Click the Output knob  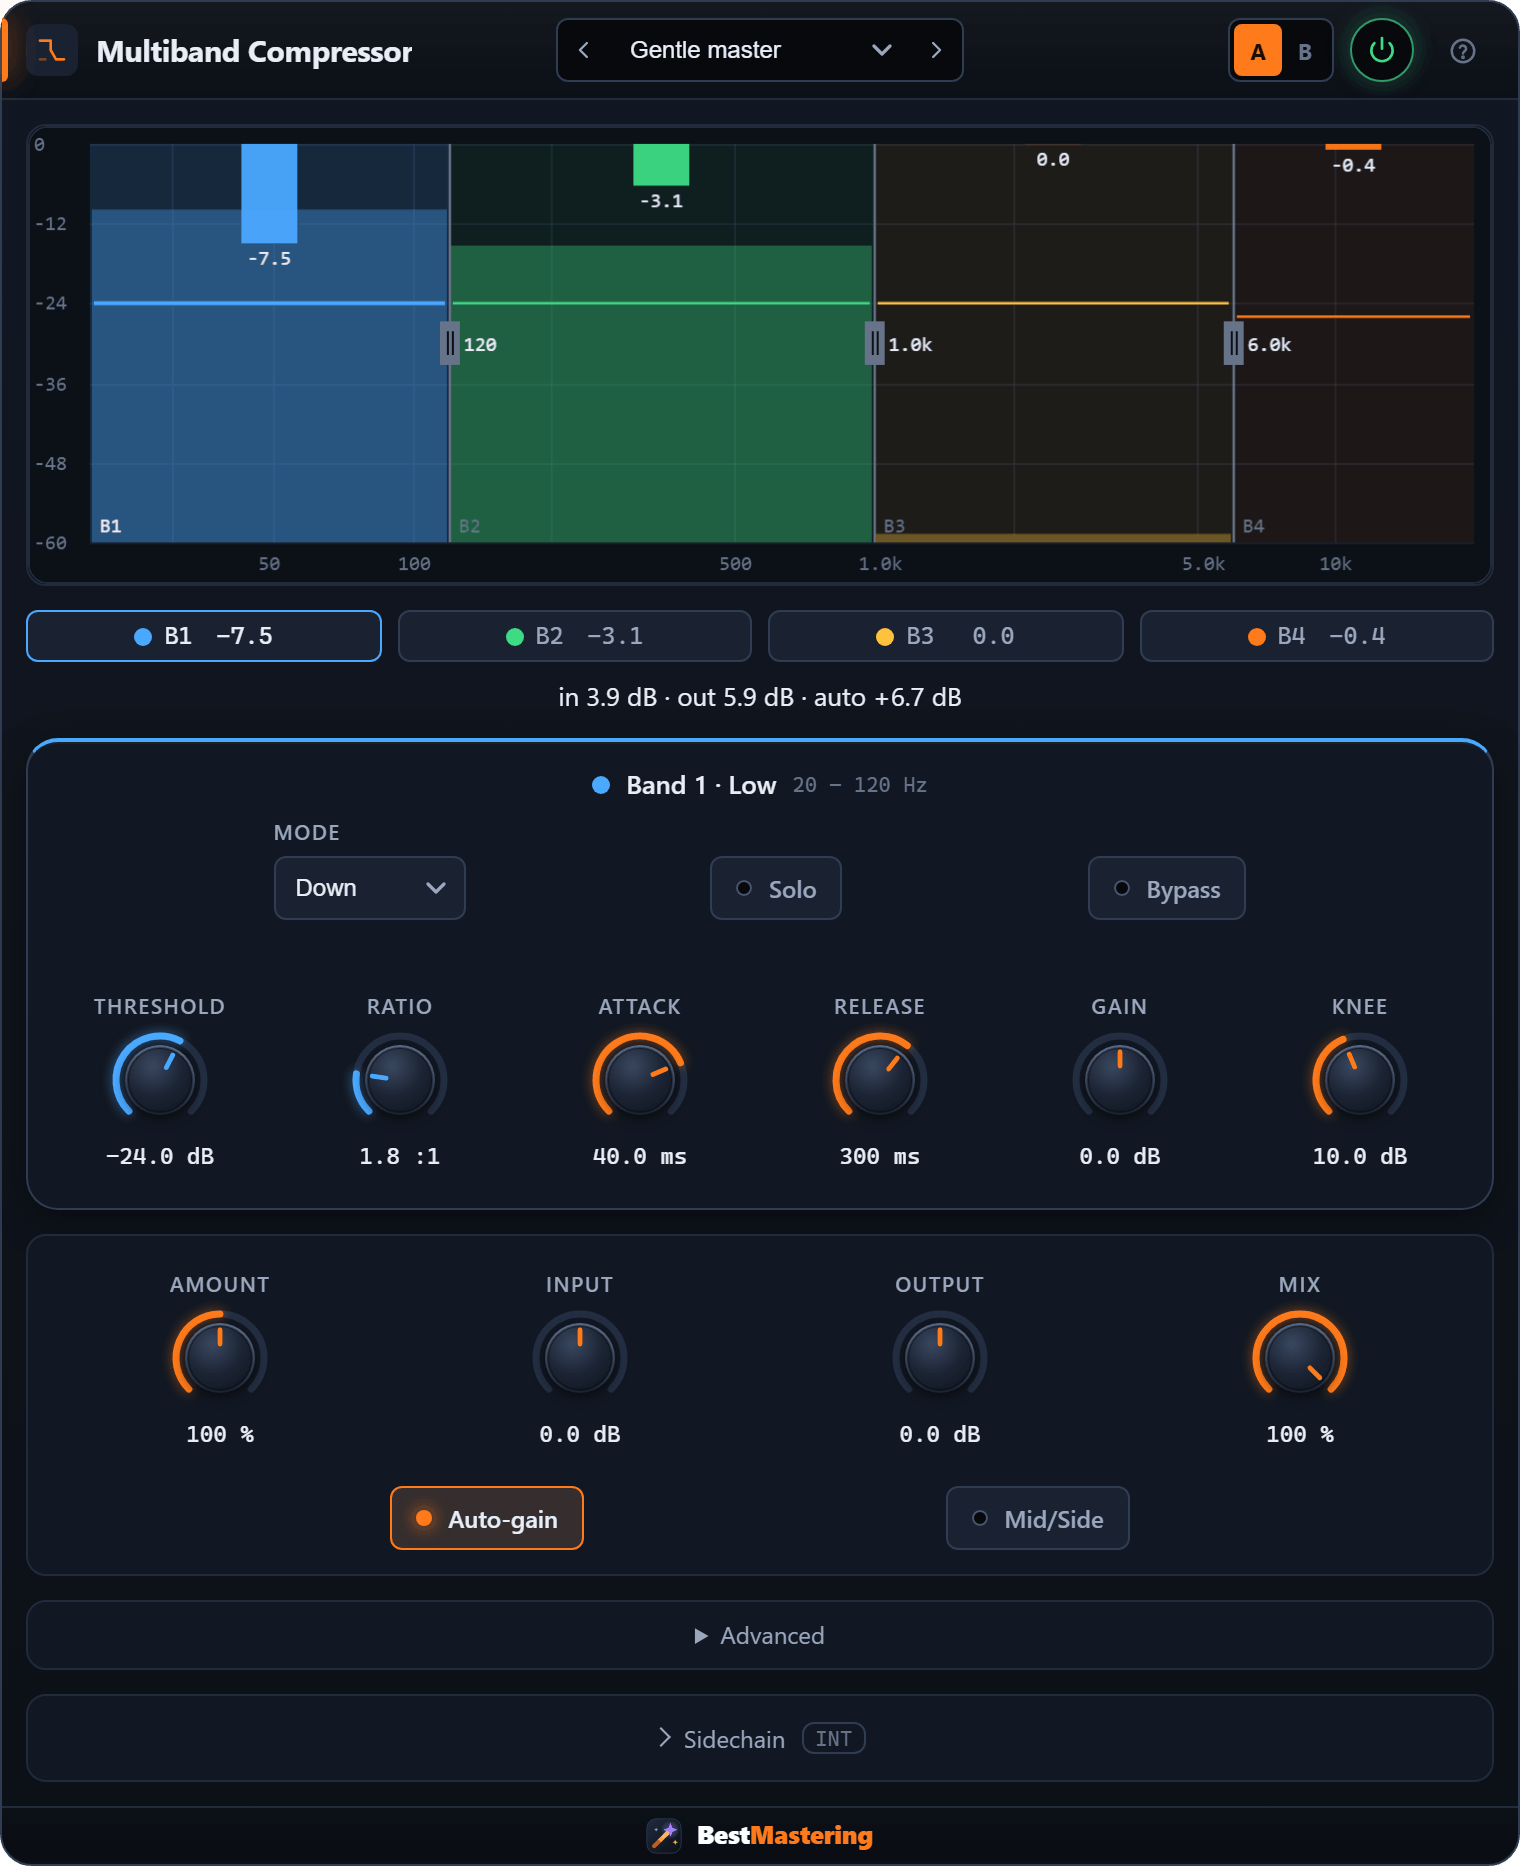pyautogui.click(x=940, y=1358)
